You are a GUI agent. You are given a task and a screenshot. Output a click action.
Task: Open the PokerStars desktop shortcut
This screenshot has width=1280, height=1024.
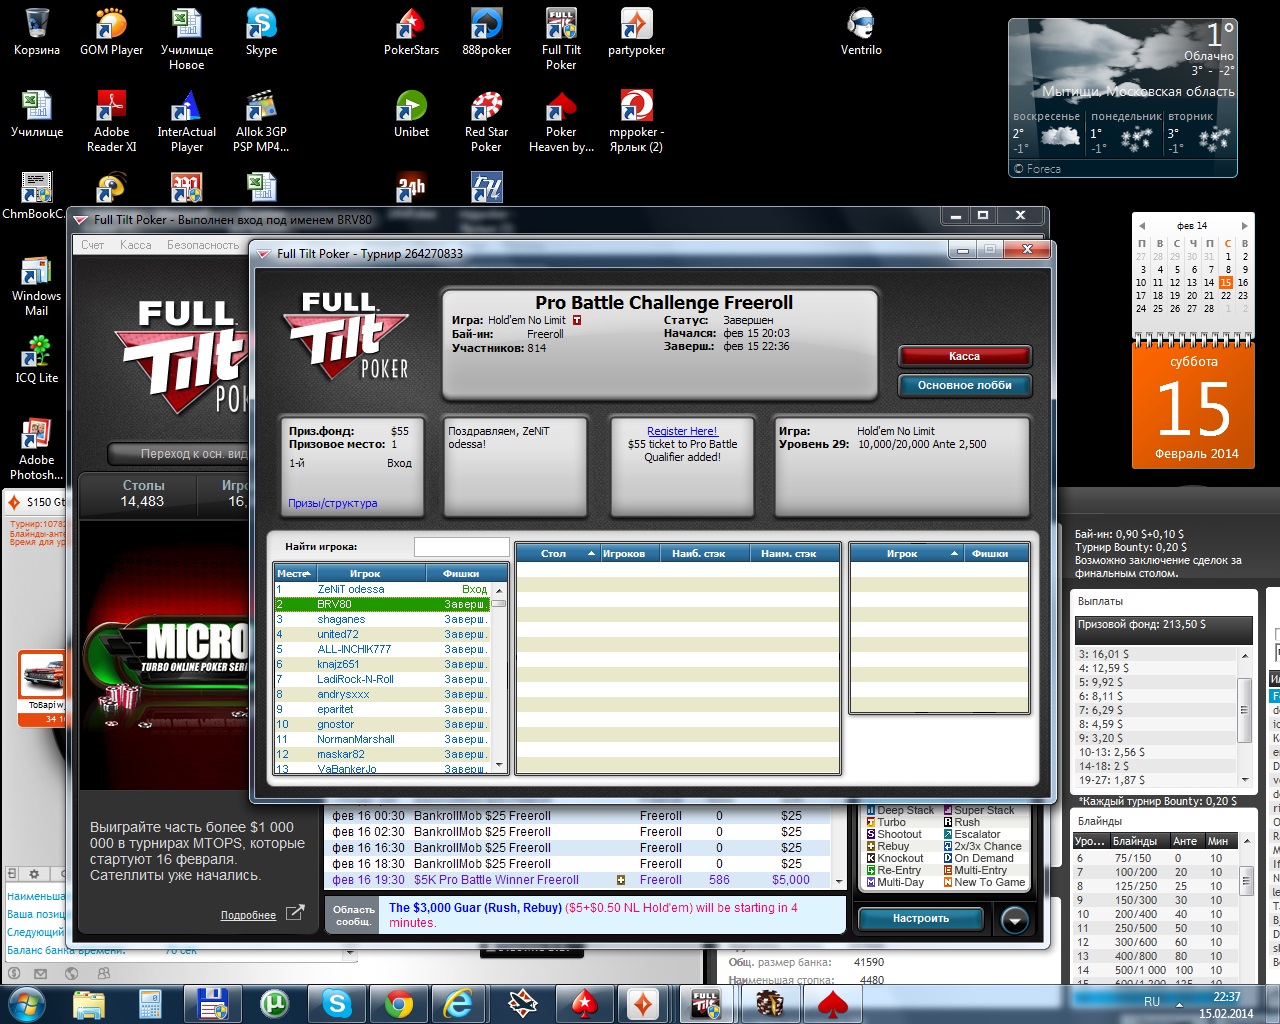[x=411, y=31]
